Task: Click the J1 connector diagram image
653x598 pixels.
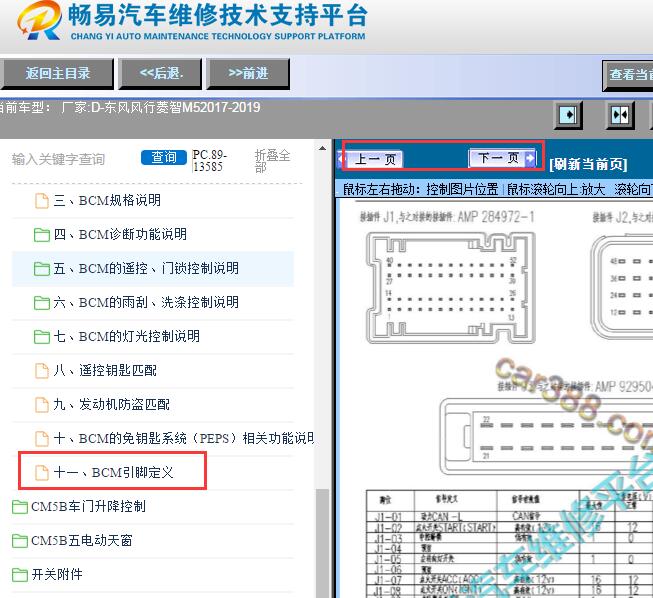Action: [x=450, y=288]
